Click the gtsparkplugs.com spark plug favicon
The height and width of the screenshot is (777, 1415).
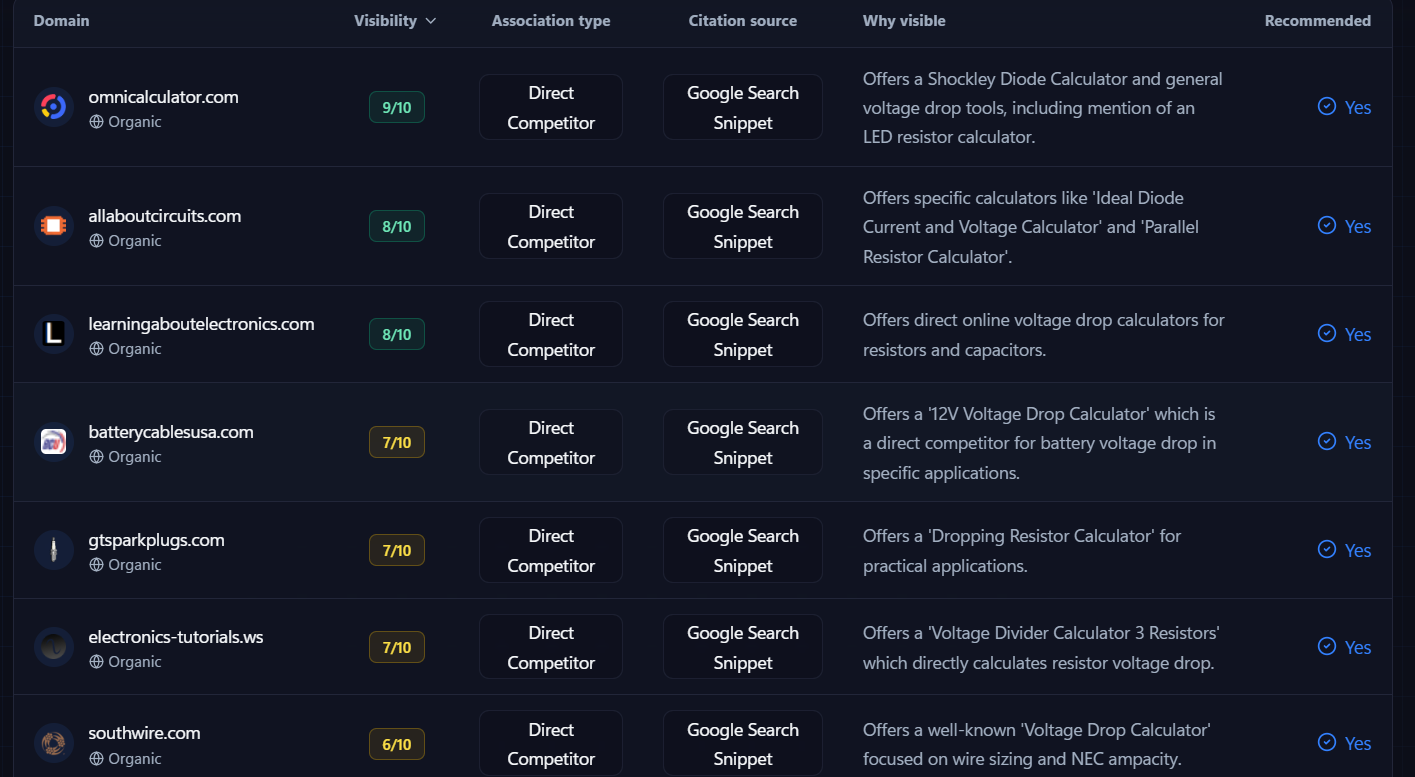[x=54, y=550]
